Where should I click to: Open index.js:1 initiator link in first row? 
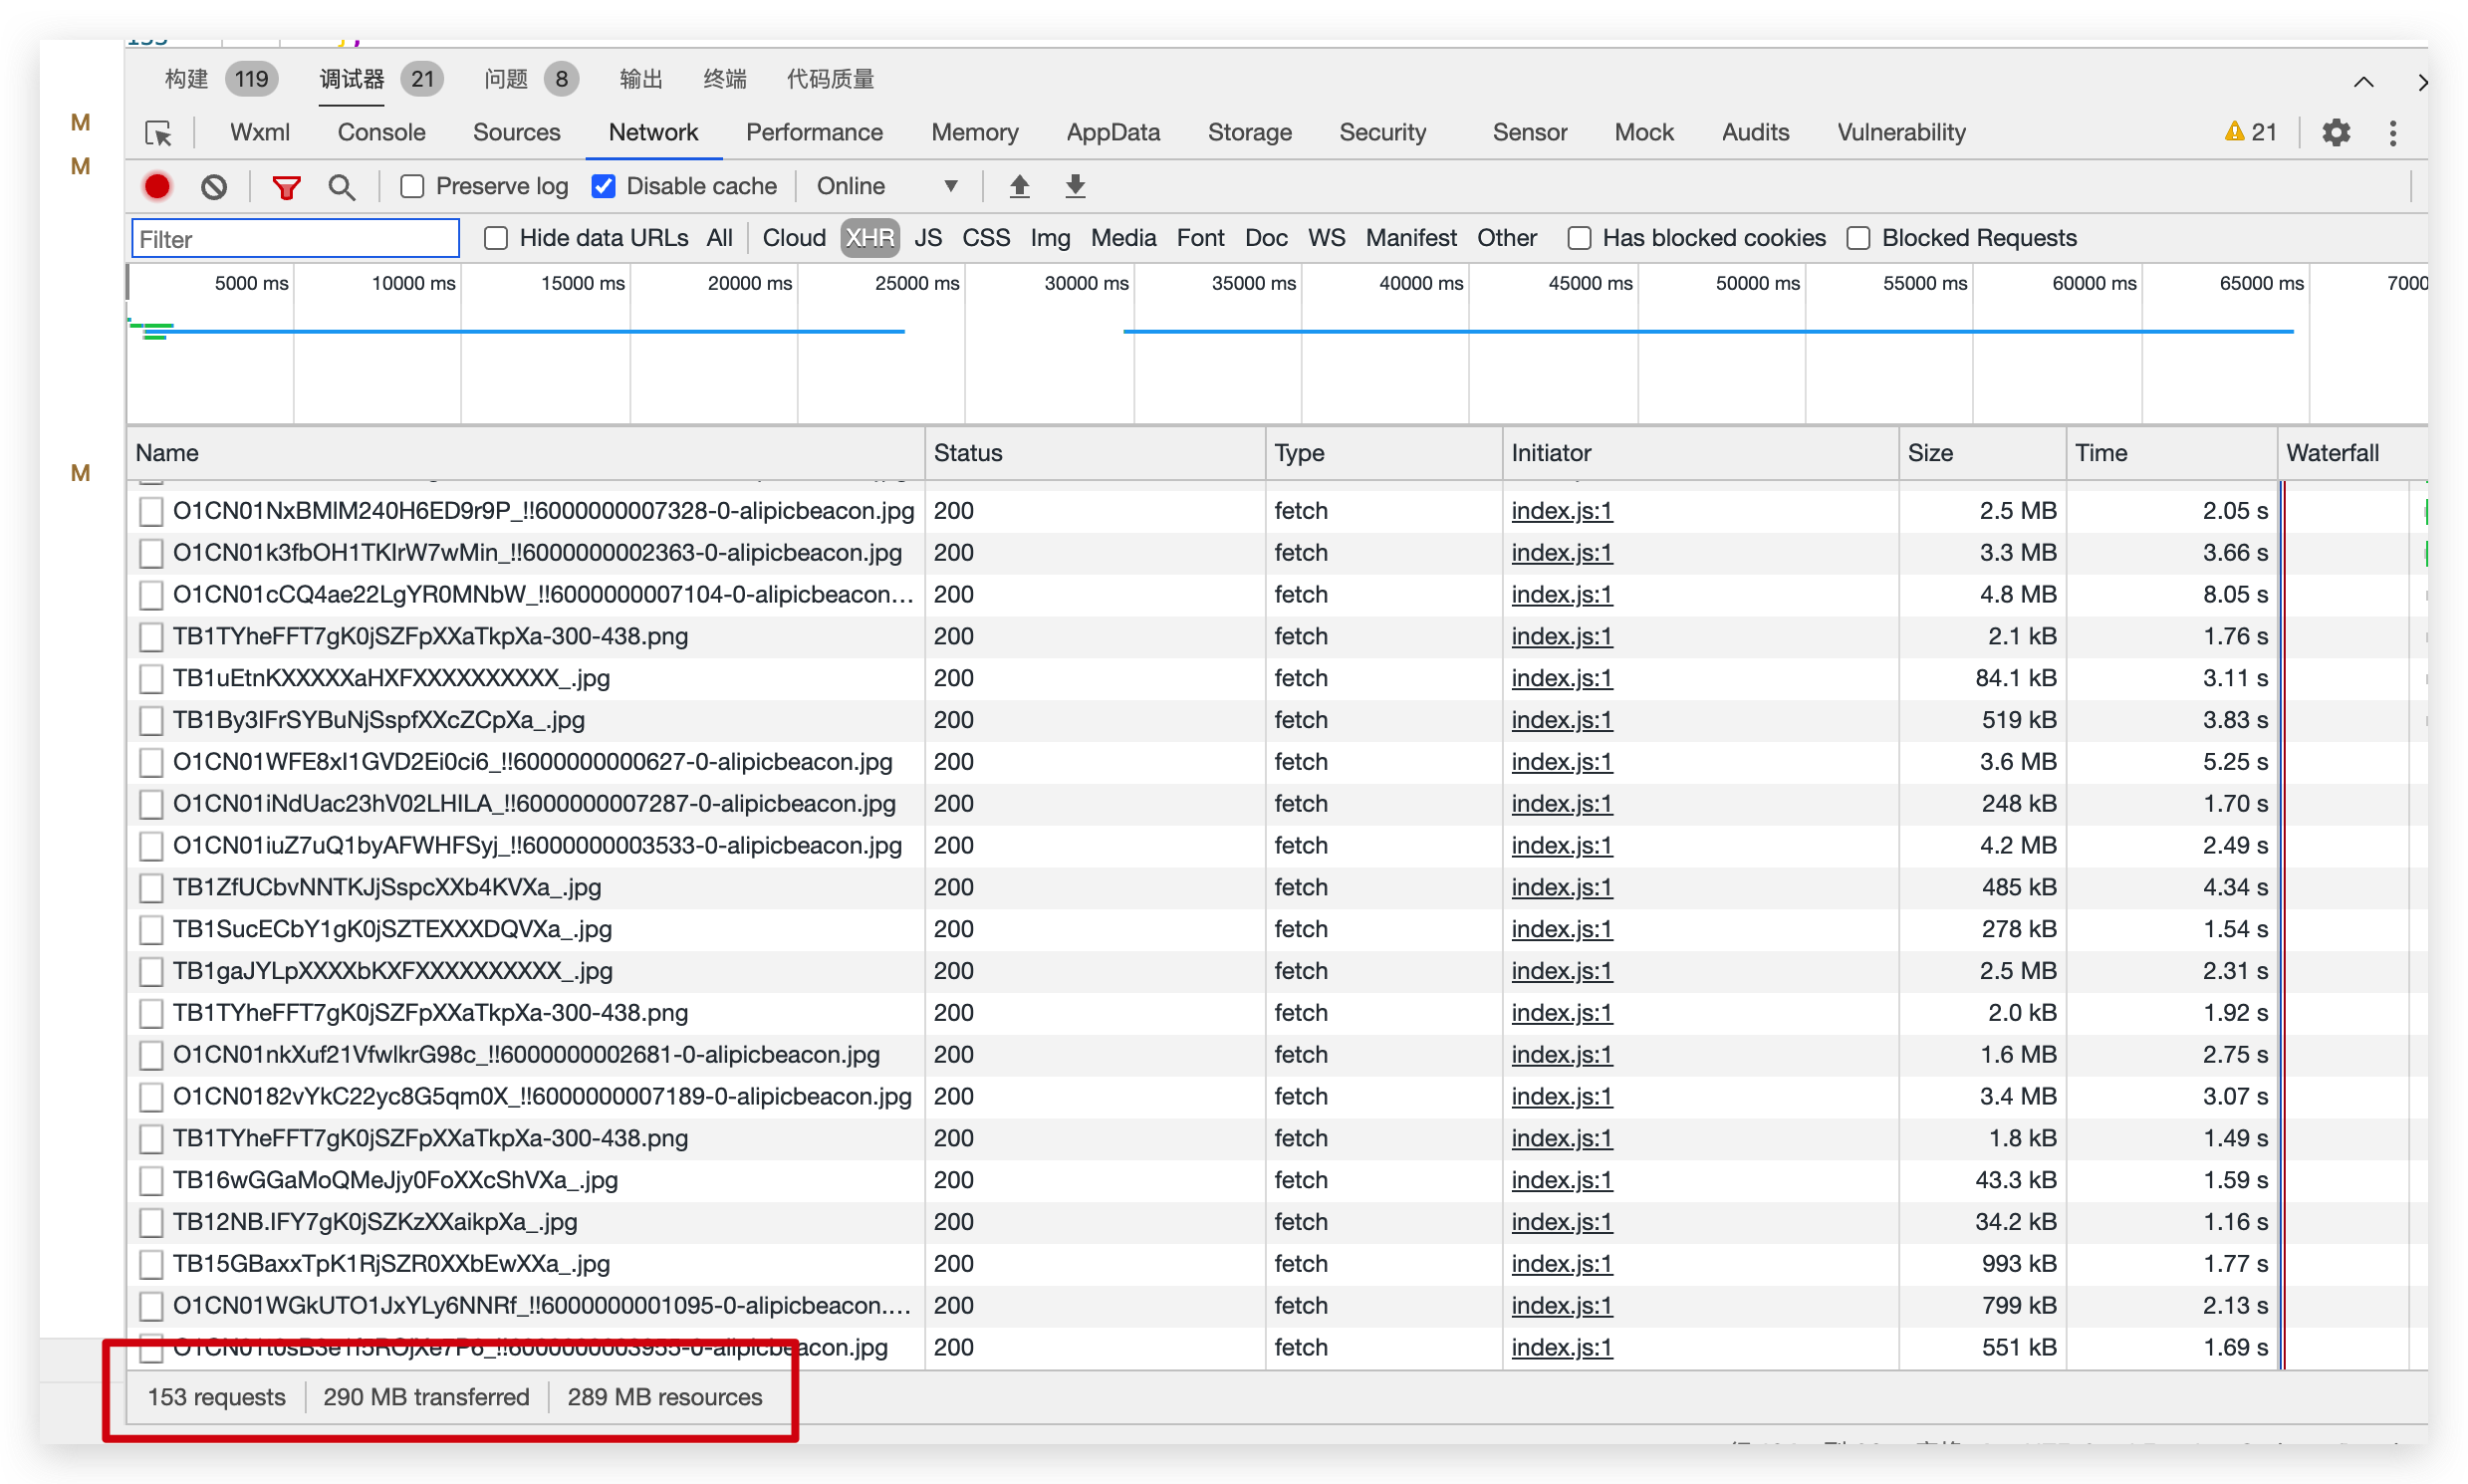pos(1561,511)
